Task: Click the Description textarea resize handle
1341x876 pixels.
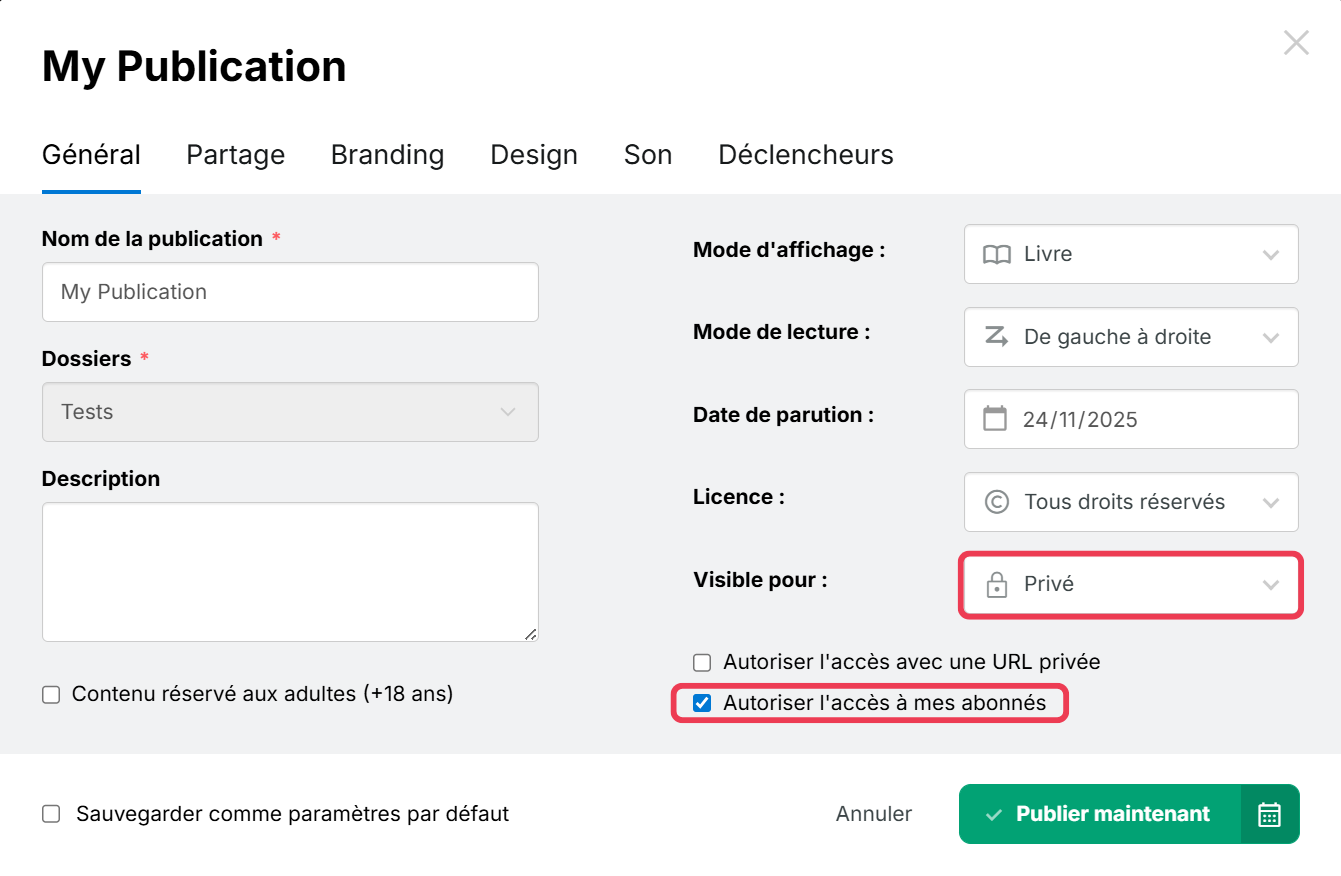Action: 530,633
